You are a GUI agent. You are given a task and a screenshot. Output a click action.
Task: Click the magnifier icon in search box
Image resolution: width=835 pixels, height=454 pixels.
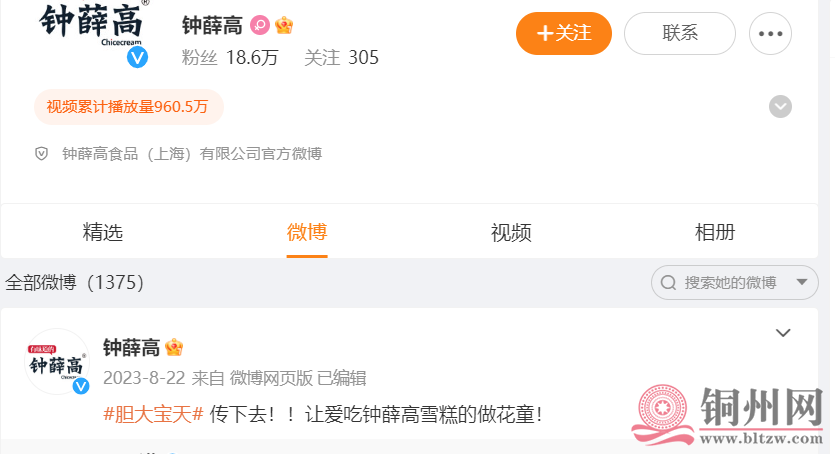668,283
